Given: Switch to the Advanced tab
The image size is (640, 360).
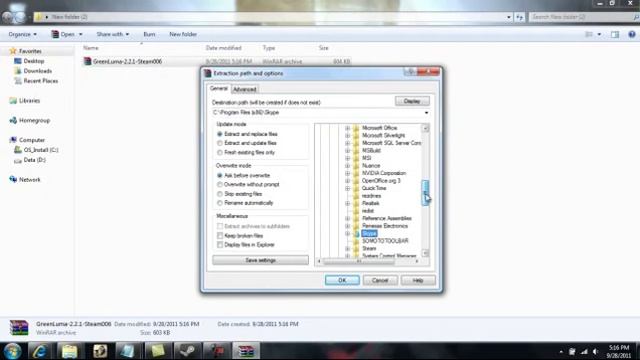Looking at the screenshot, I should [x=245, y=89].
